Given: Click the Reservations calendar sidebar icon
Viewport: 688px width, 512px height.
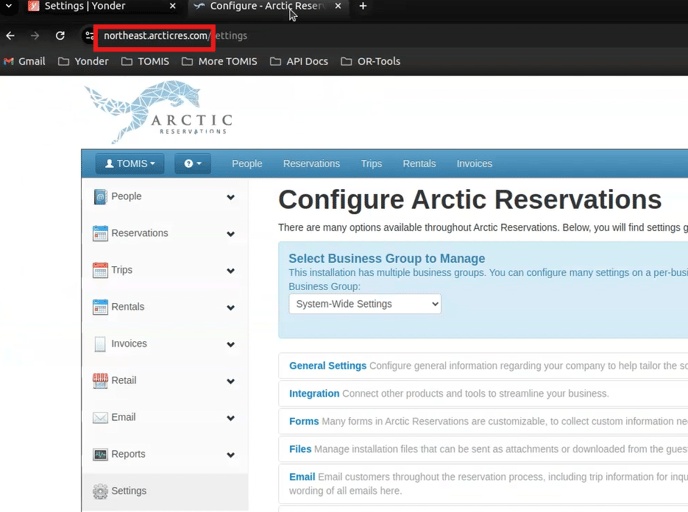Looking at the screenshot, I should click(x=100, y=233).
